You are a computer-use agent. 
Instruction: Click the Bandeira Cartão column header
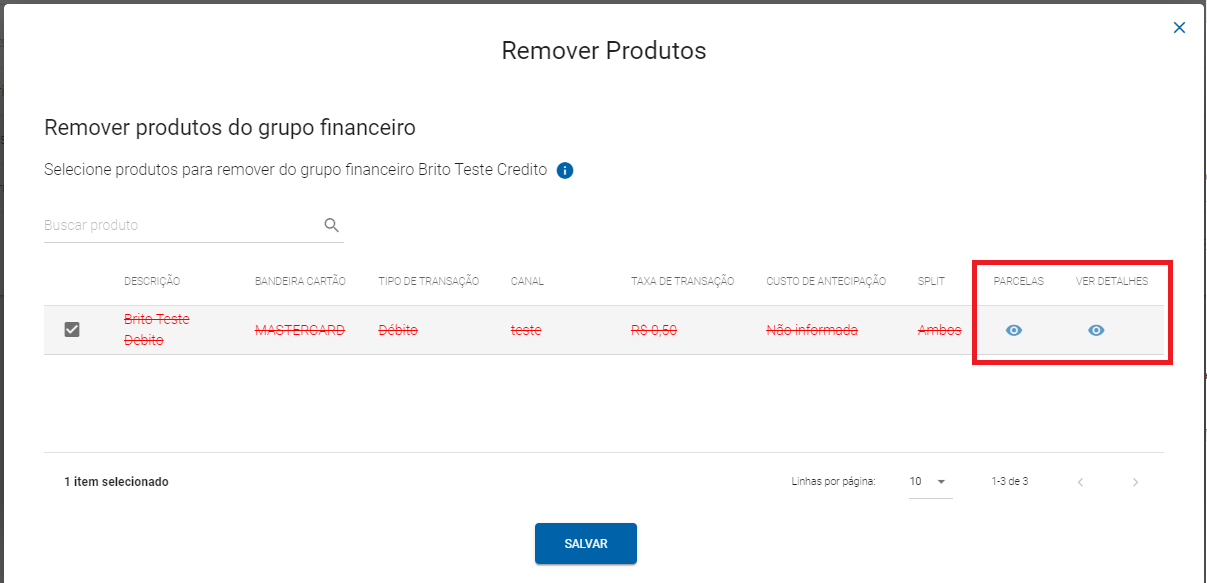click(300, 281)
